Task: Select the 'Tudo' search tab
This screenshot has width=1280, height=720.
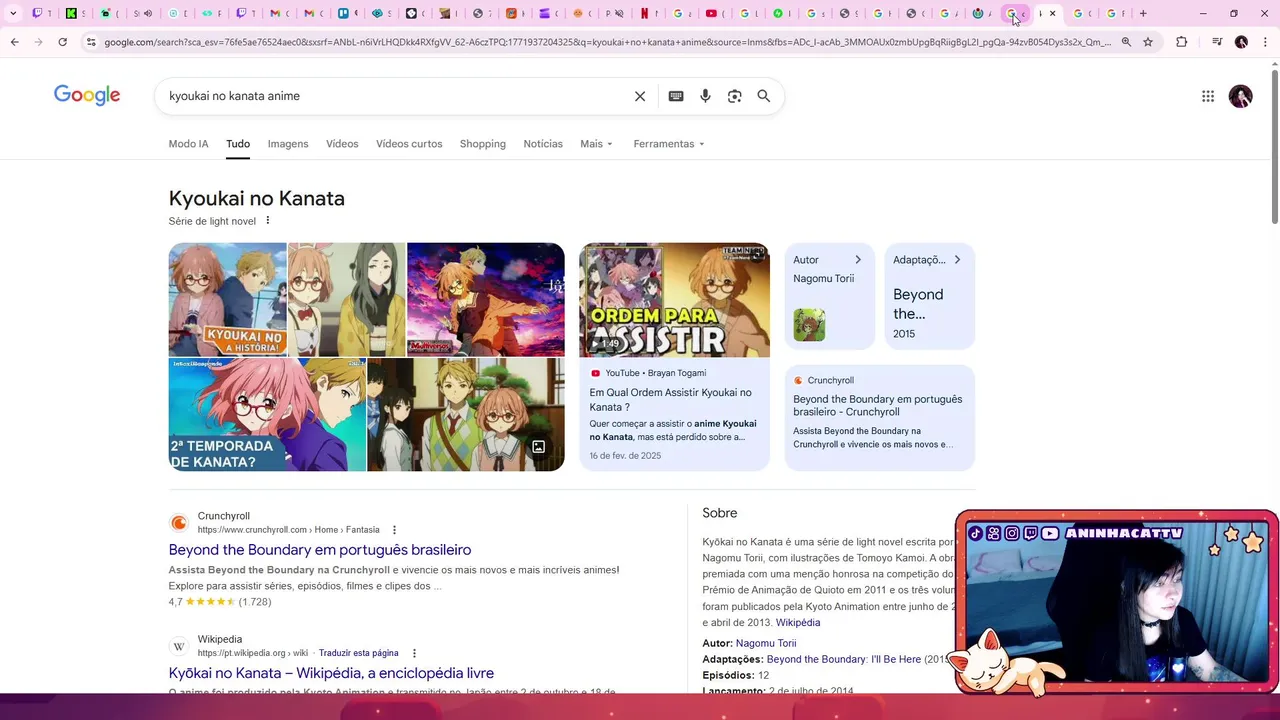Action: (238, 144)
